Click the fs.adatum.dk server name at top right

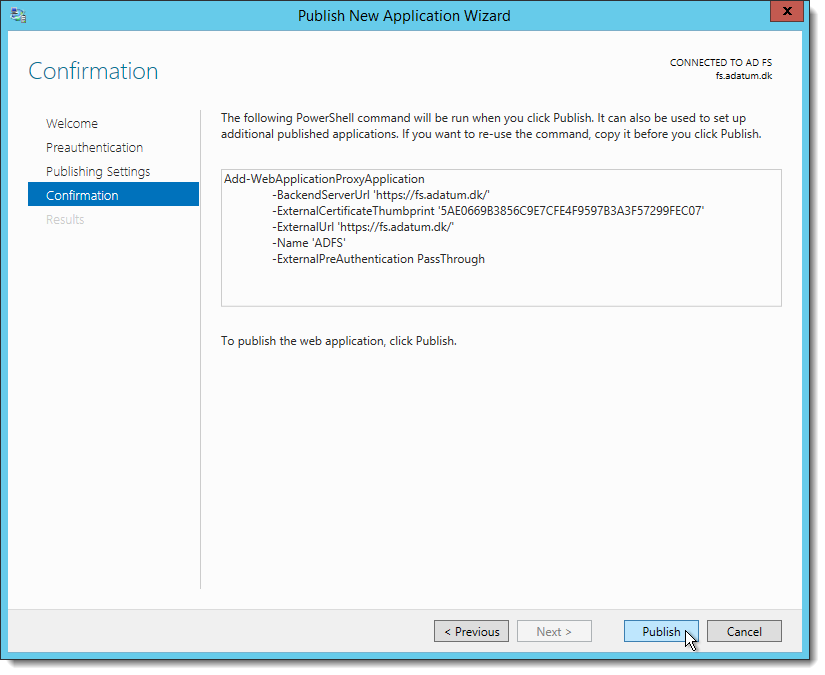pyautogui.click(x=743, y=75)
